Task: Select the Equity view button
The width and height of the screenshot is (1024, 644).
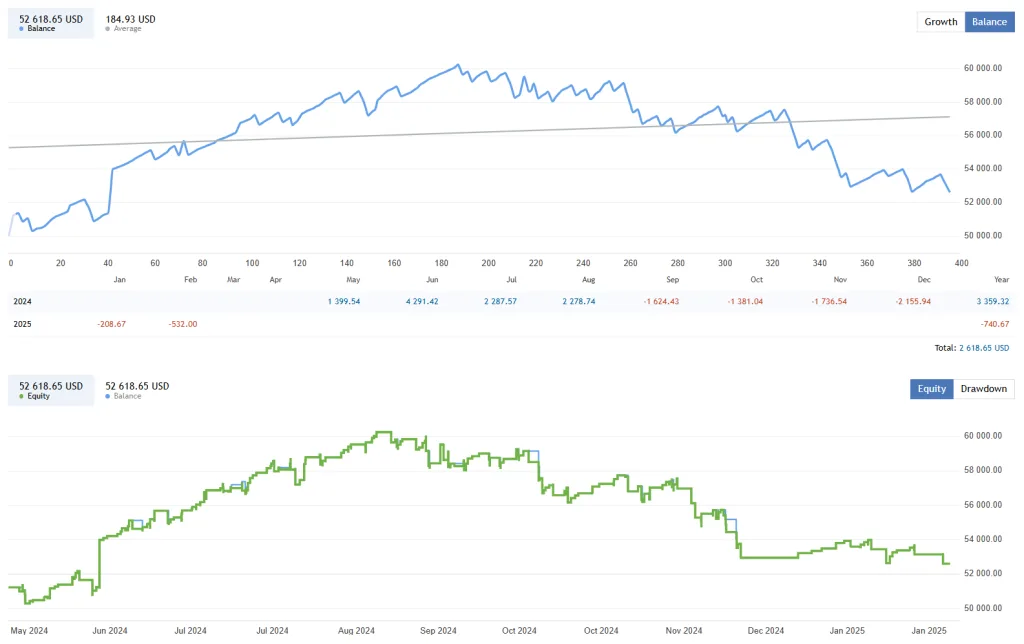Action: click(931, 389)
